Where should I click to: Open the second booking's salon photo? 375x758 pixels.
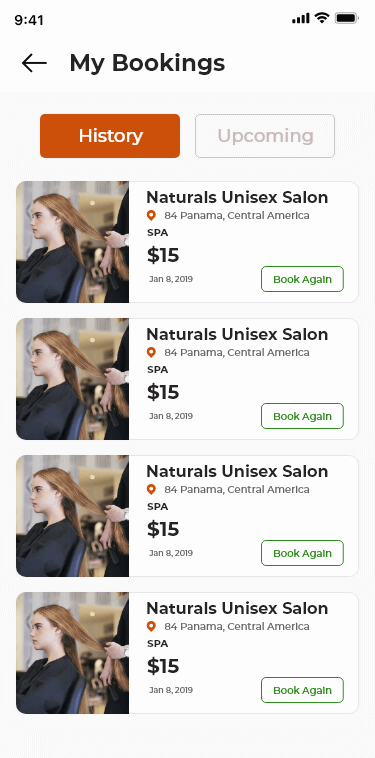(72, 379)
